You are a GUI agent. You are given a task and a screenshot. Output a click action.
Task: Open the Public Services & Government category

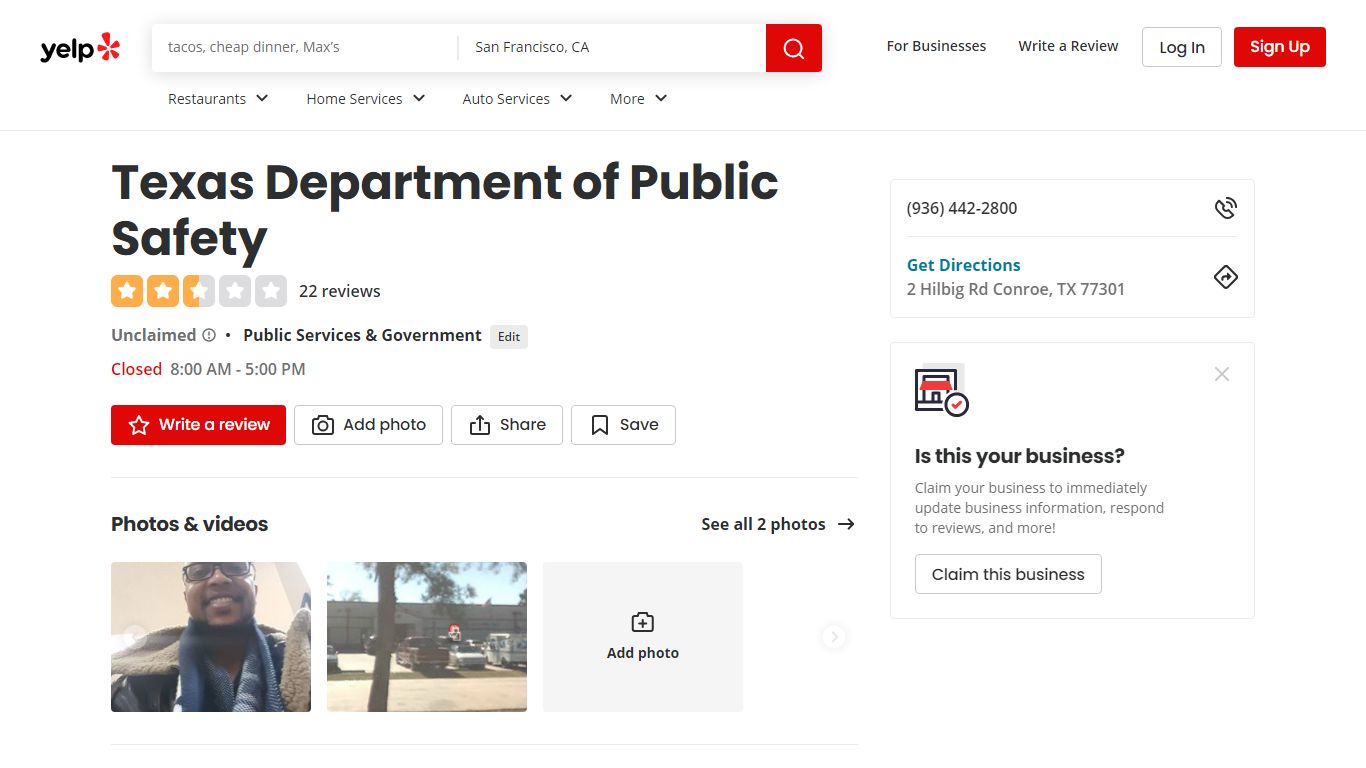pos(362,336)
